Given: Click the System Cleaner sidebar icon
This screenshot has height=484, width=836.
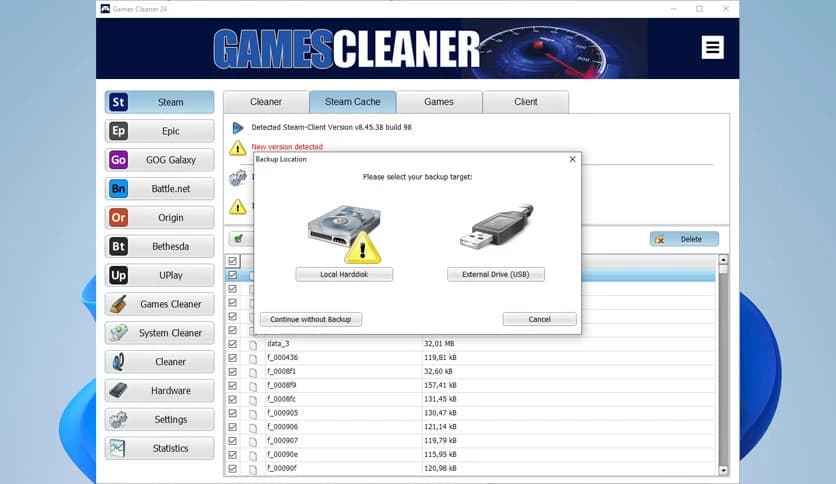Looking at the screenshot, I should [x=118, y=333].
